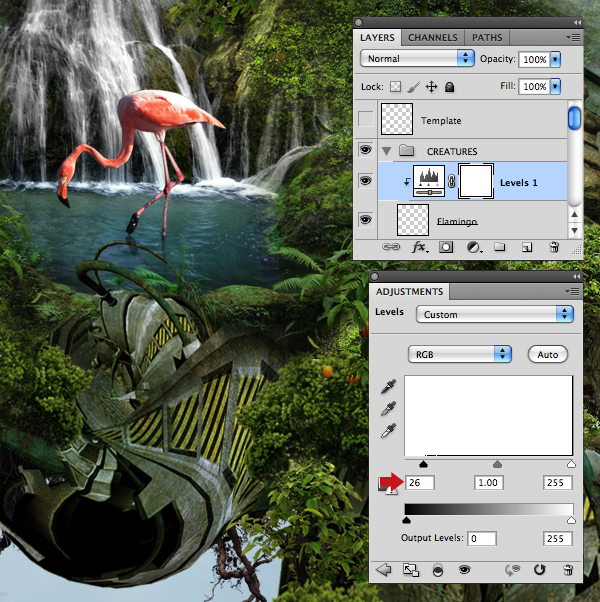Open the RGB channel dropdown
Screen dimensions: 600x602
pyautogui.click(x=460, y=354)
